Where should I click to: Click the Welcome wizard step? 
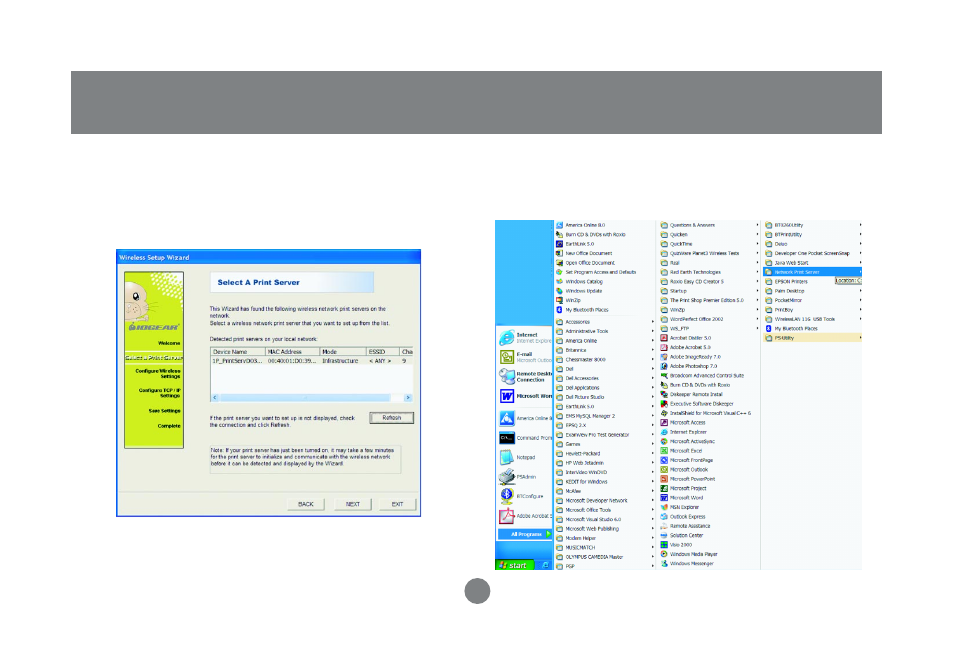click(x=169, y=343)
